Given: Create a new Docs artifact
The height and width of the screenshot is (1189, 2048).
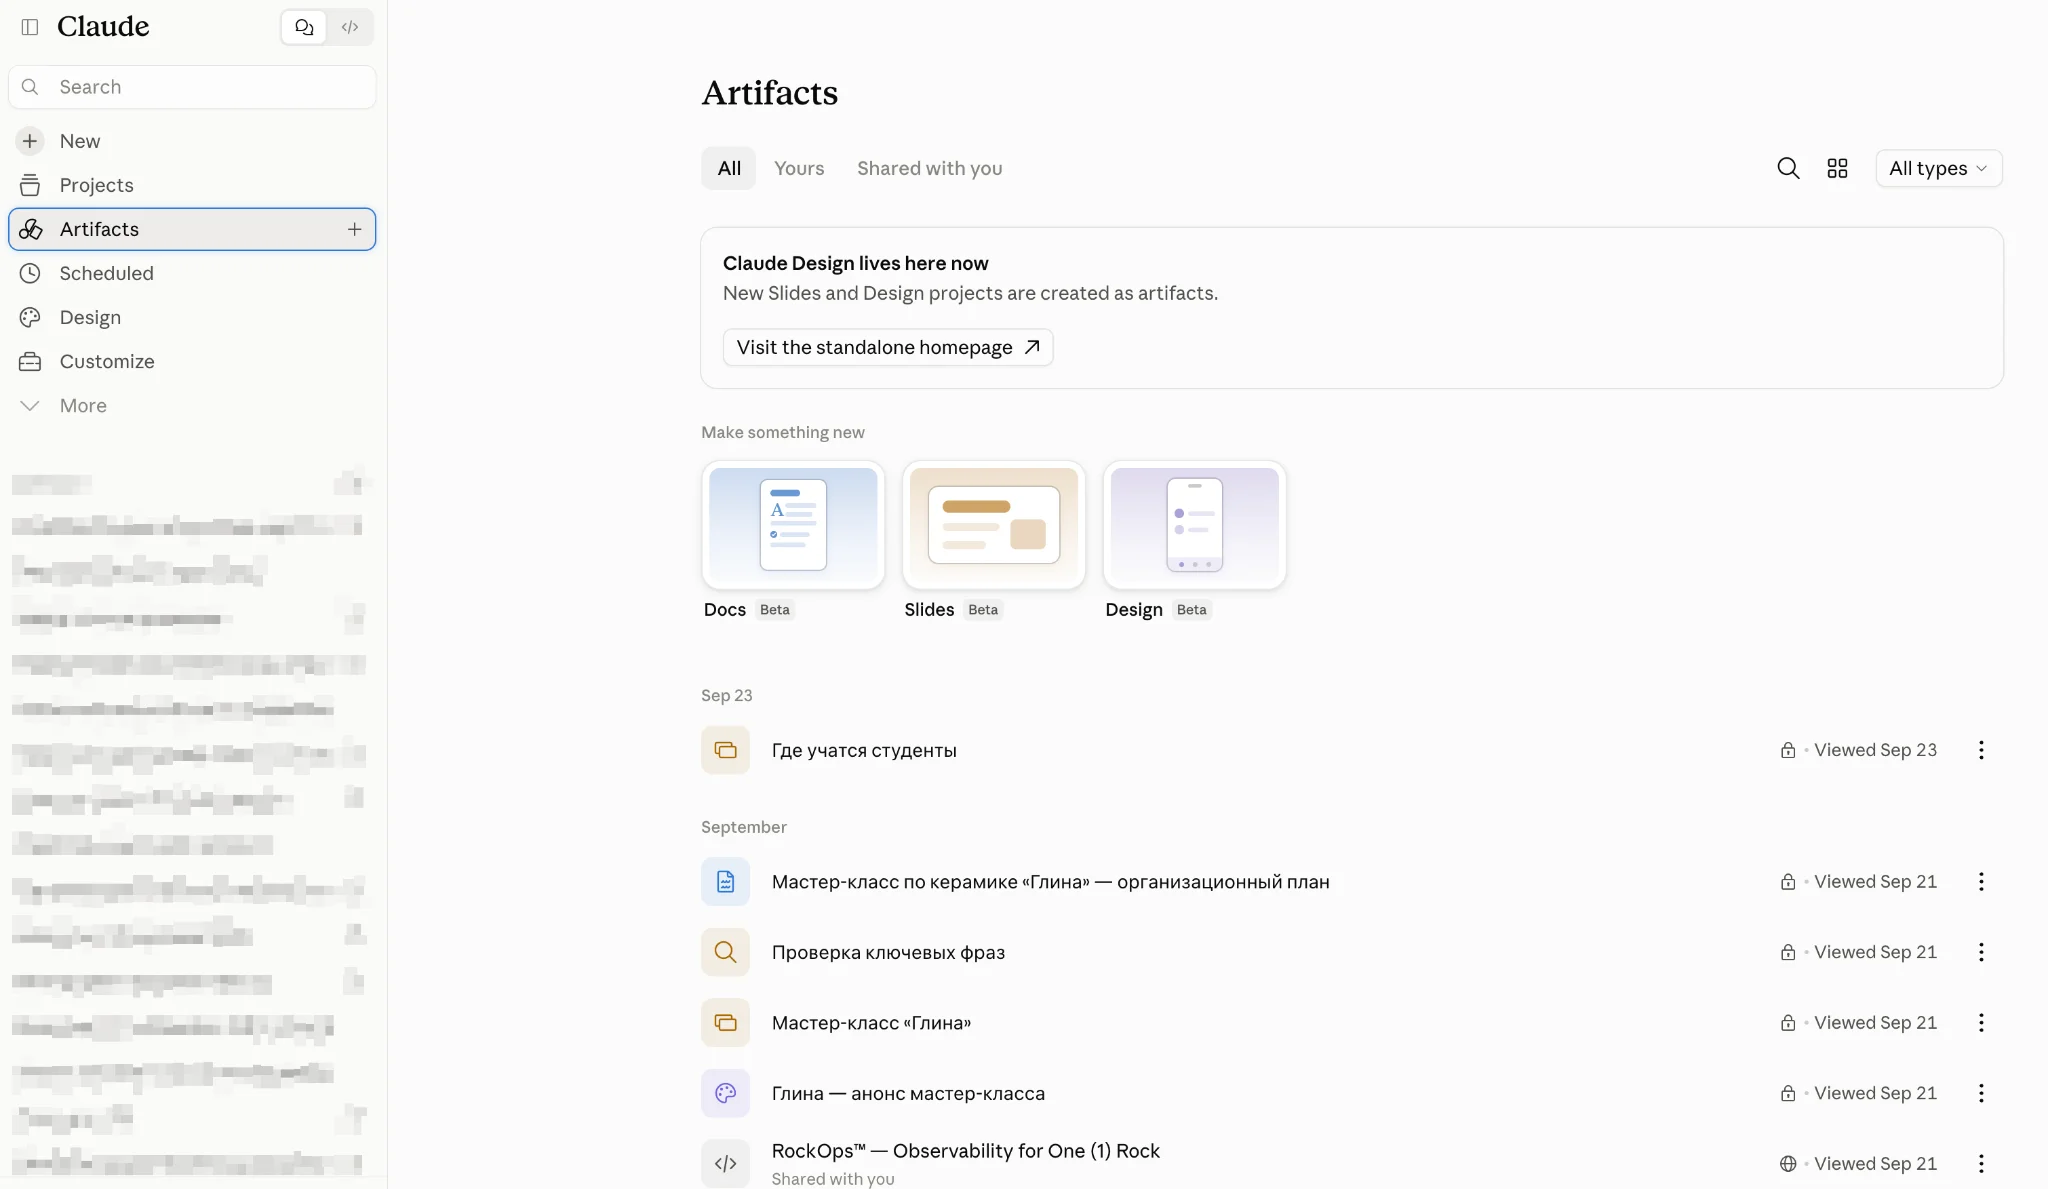Looking at the screenshot, I should [x=793, y=540].
